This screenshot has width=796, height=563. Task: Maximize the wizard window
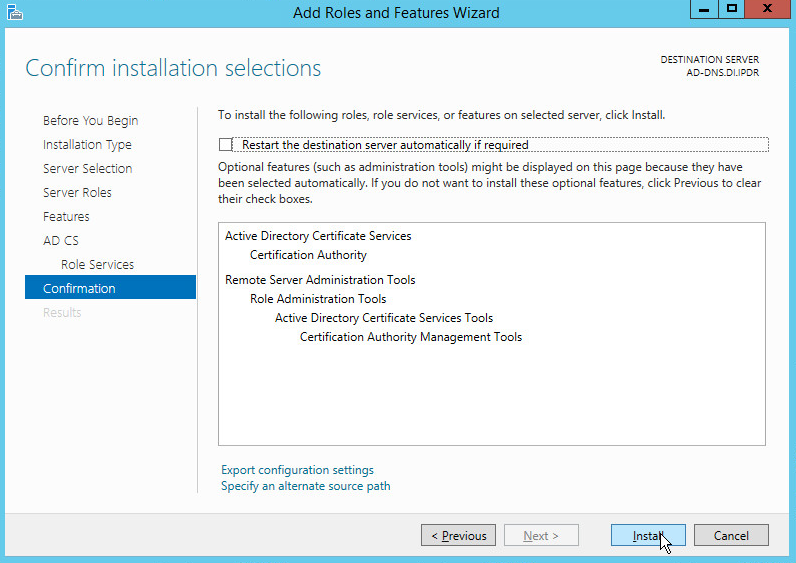732,9
